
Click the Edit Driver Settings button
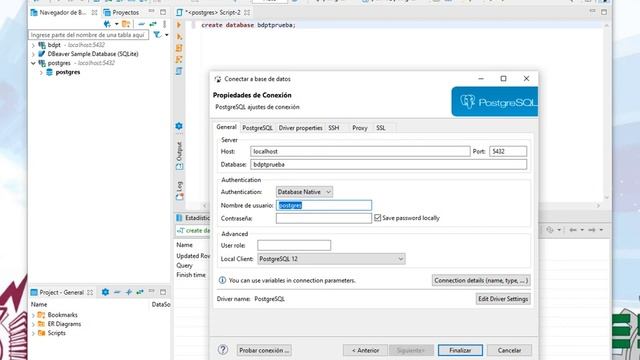[503, 299]
